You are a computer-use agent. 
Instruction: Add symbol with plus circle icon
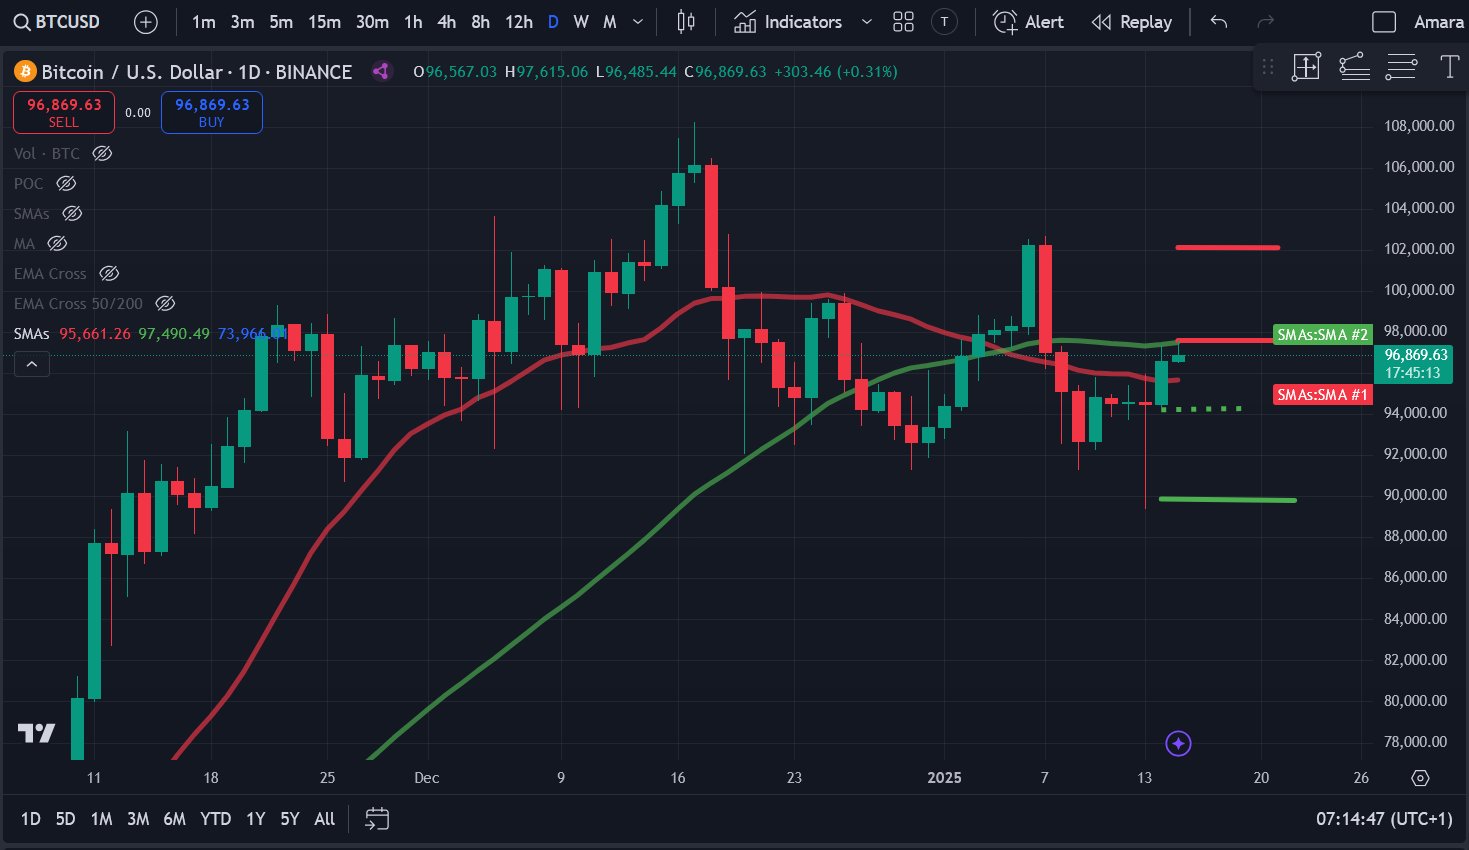[146, 22]
